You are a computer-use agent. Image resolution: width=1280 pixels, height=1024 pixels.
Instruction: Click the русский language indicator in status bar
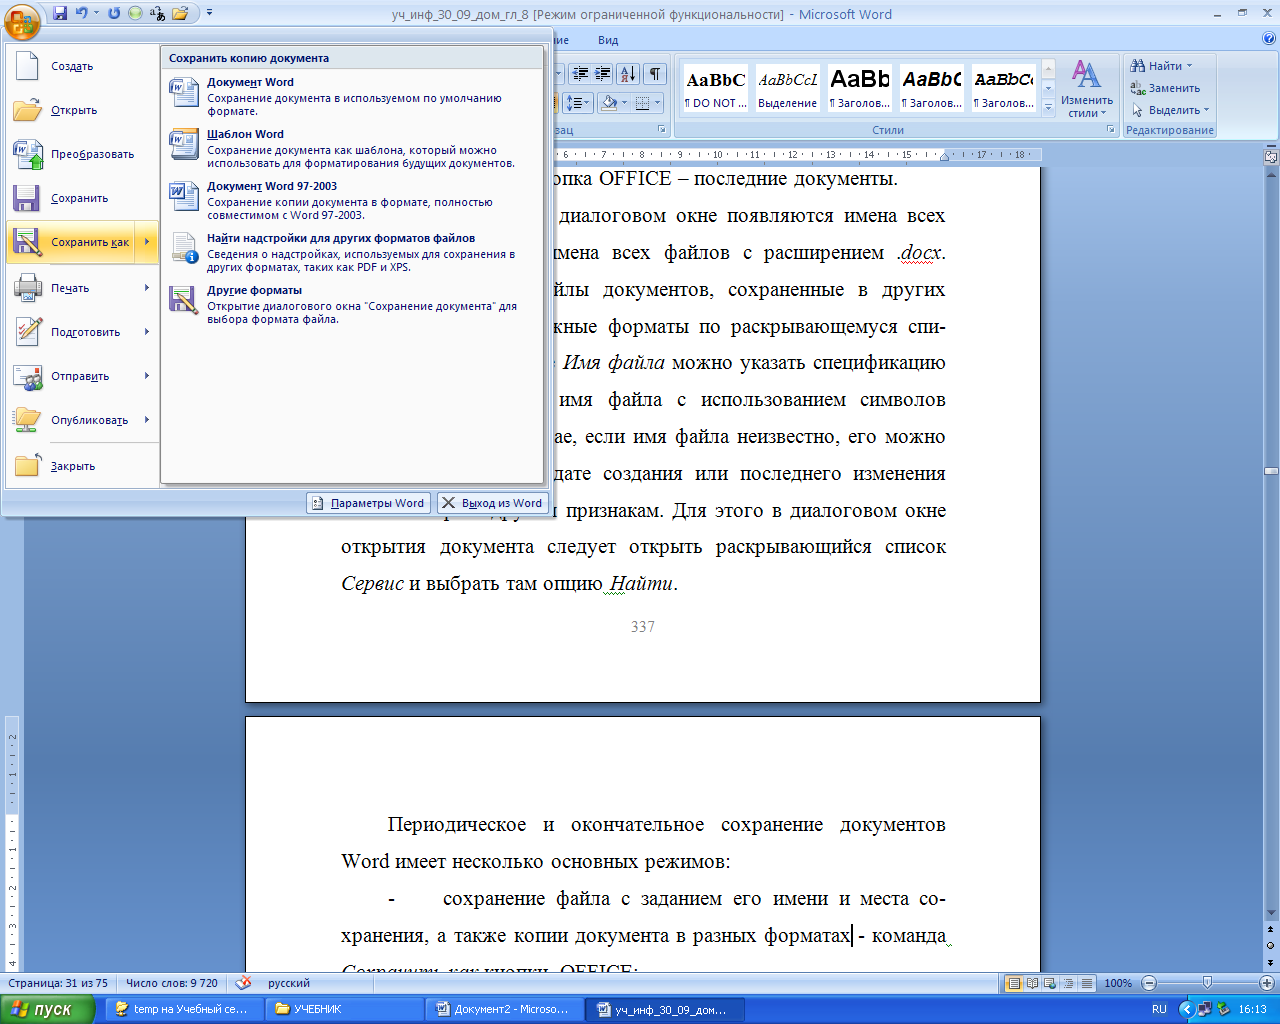[x=289, y=983]
